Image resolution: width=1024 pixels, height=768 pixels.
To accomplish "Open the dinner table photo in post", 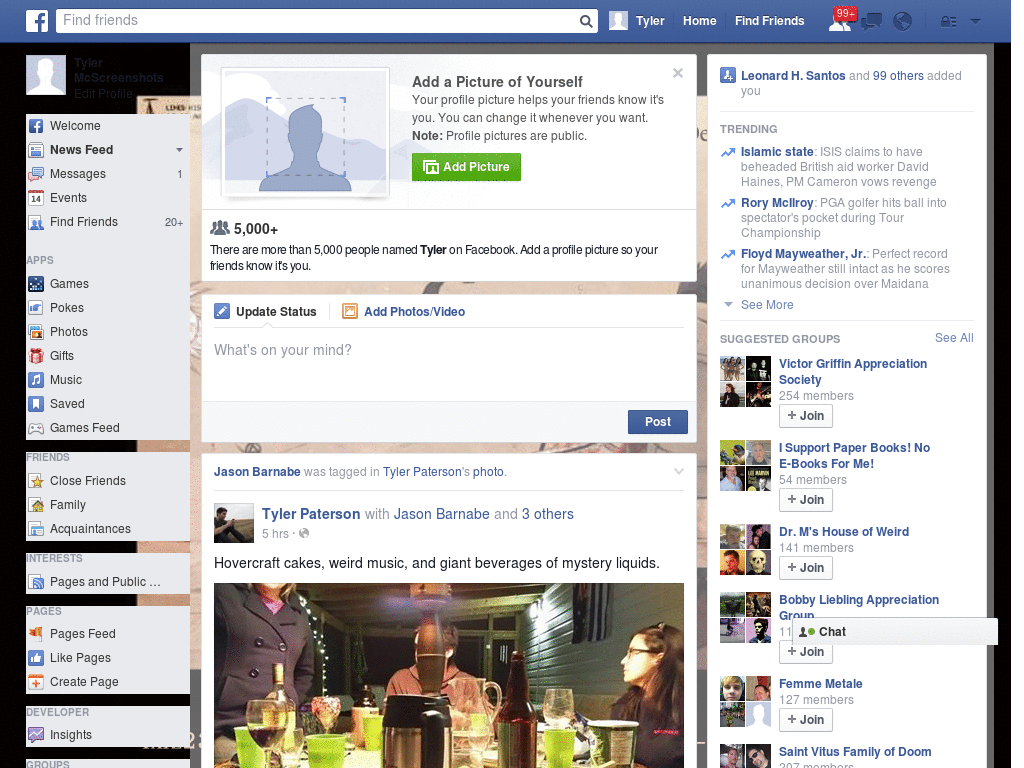I will (x=449, y=675).
